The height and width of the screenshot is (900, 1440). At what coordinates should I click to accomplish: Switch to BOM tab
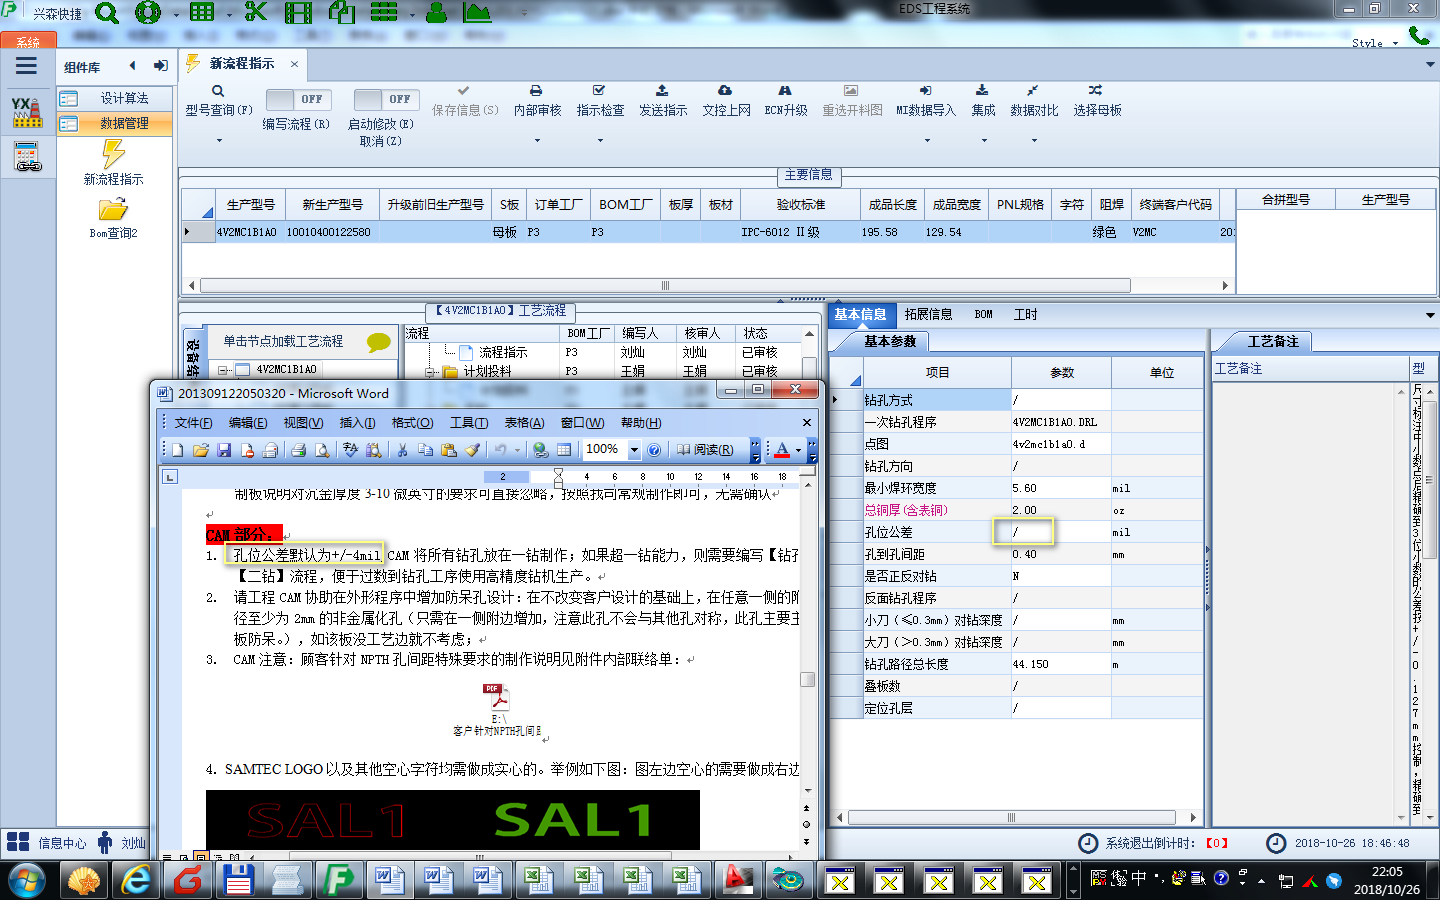click(x=984, y=314)
